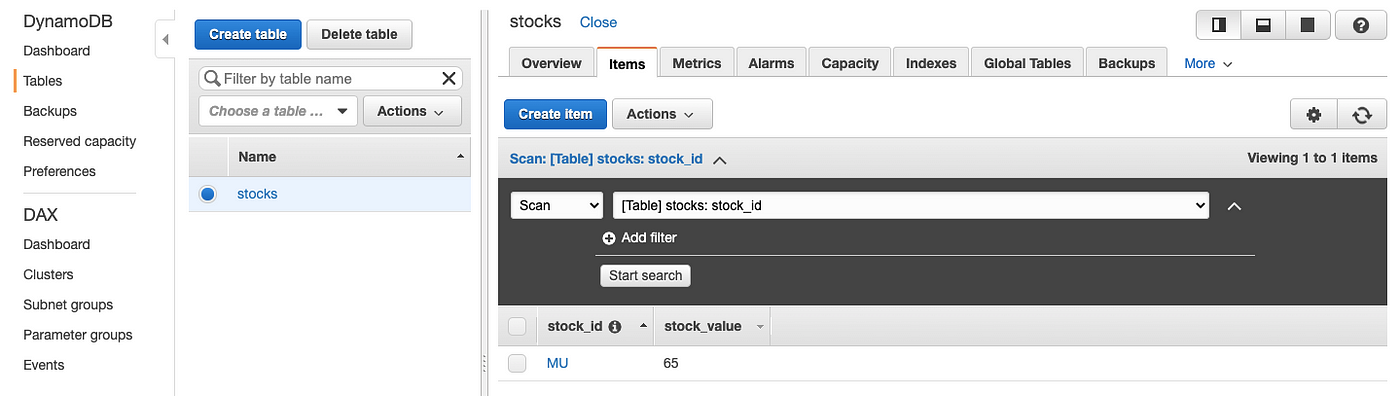
Task: Collapse the left navigation sidebar arrow
Action: click(166, 39)
